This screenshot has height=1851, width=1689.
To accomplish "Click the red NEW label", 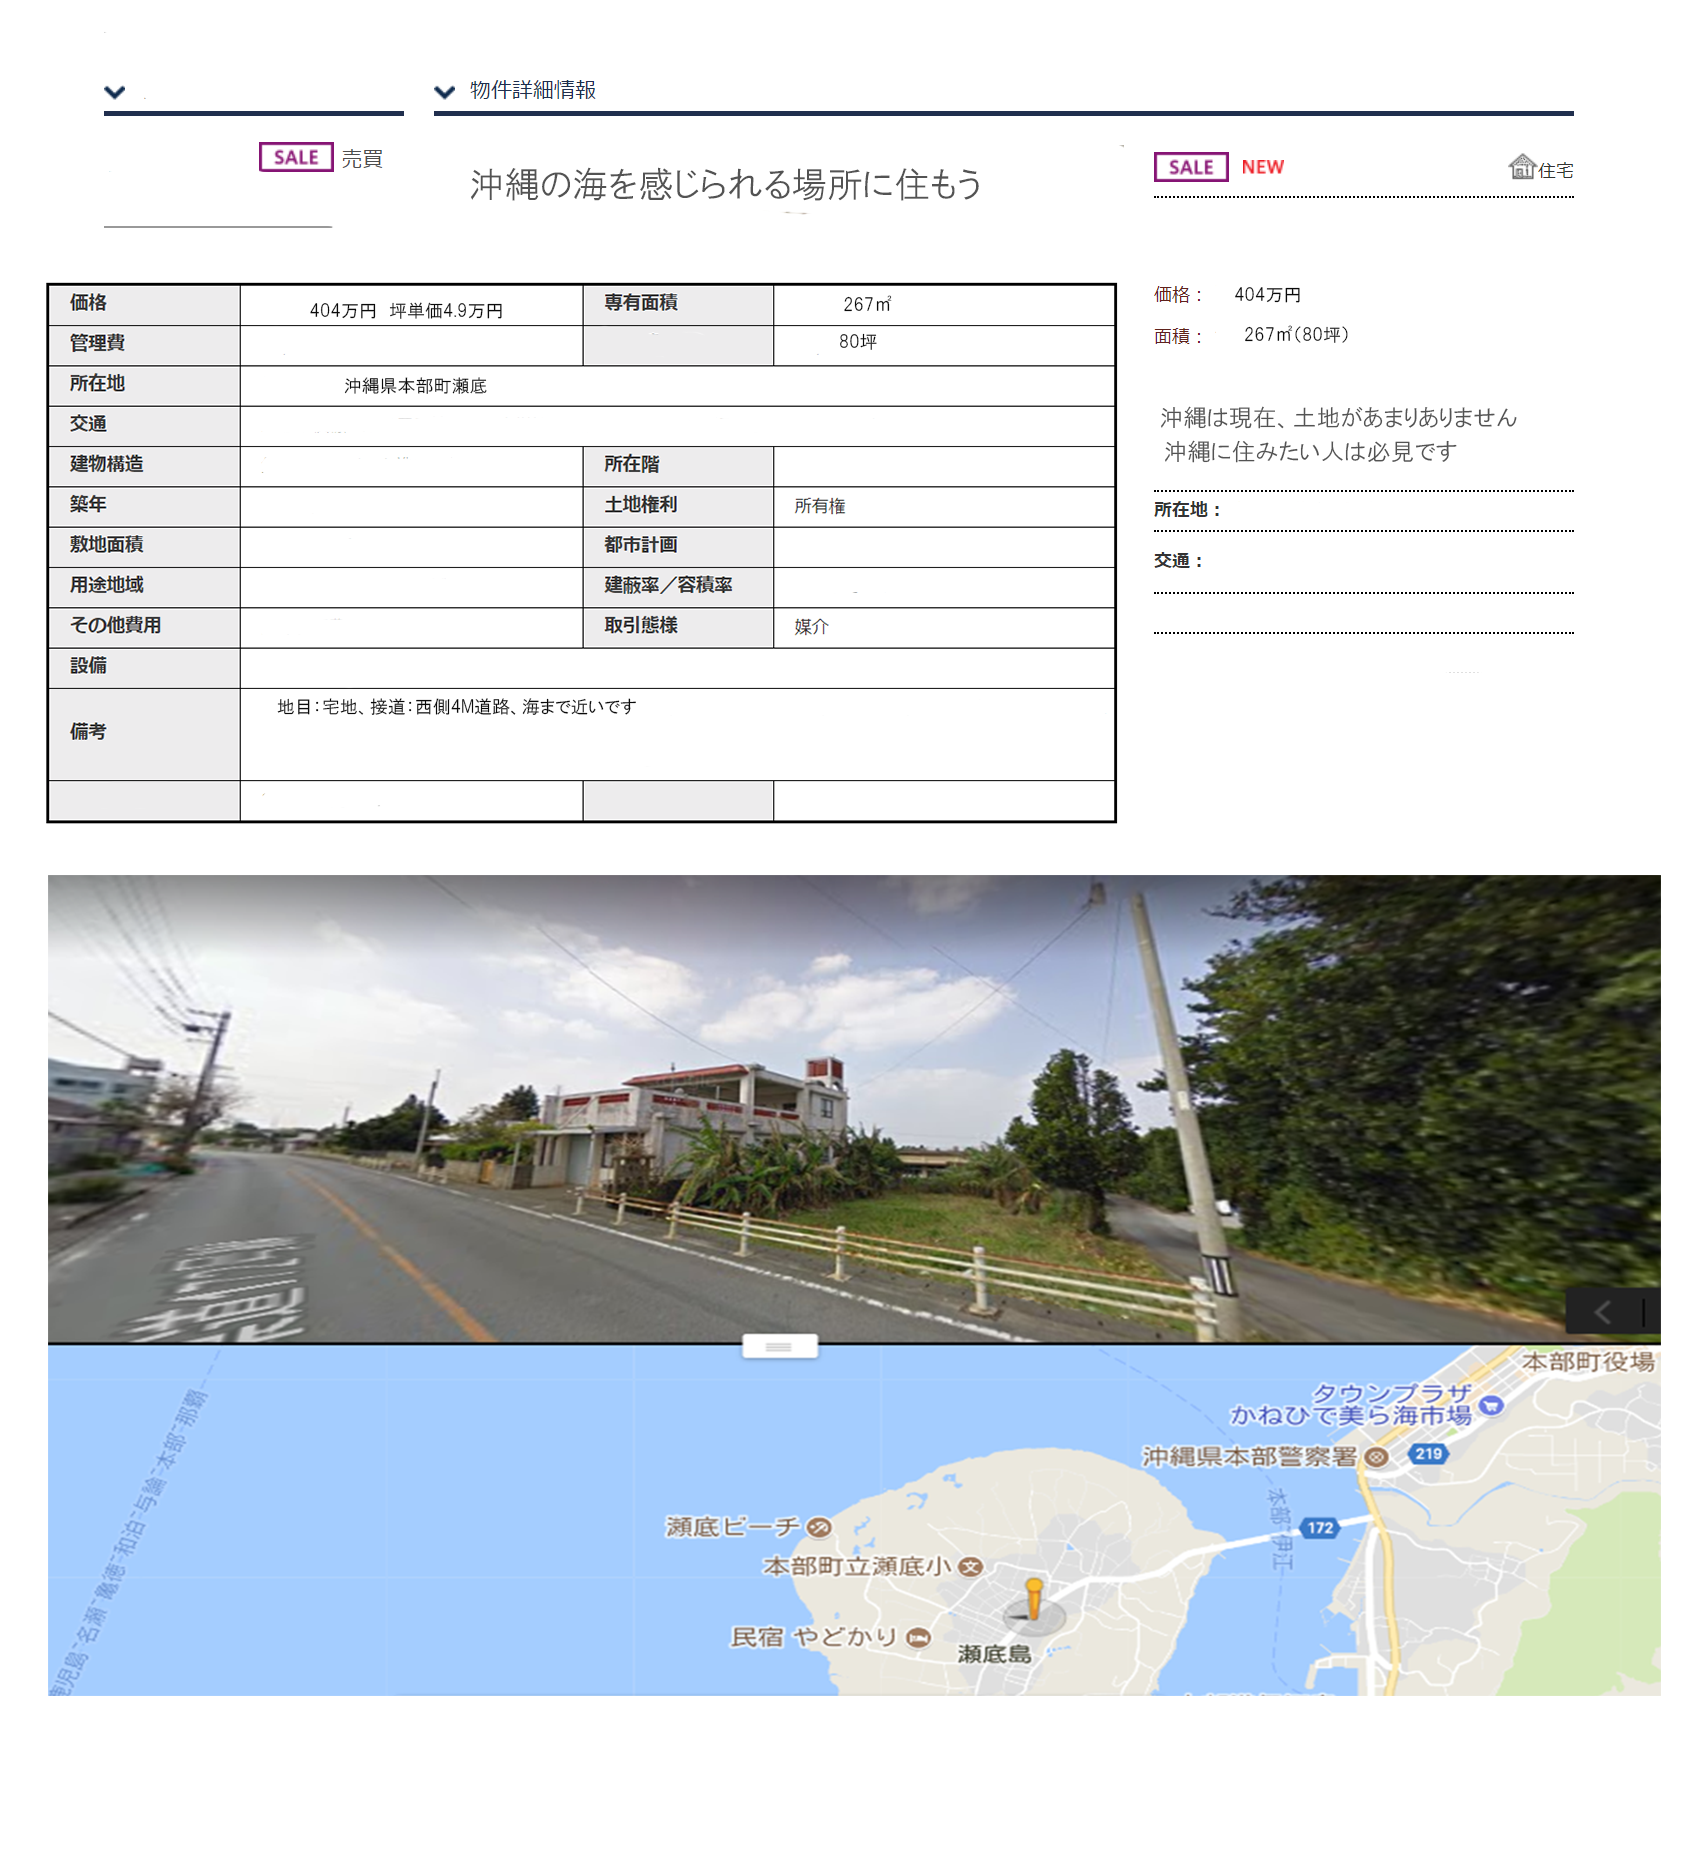I will 1262,167.
